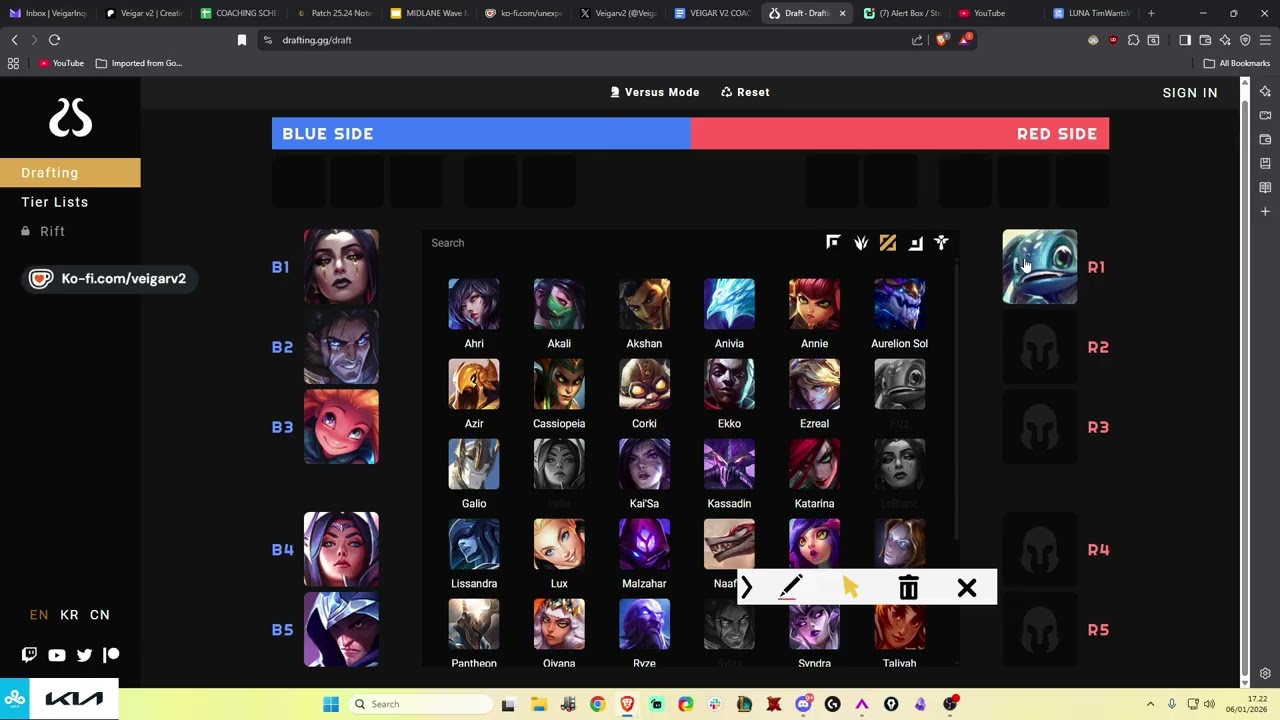This screenshot has height=720, width=1280.
Task: Toggle the highlighted Mid lane role filter
Action: click(888, 242)
